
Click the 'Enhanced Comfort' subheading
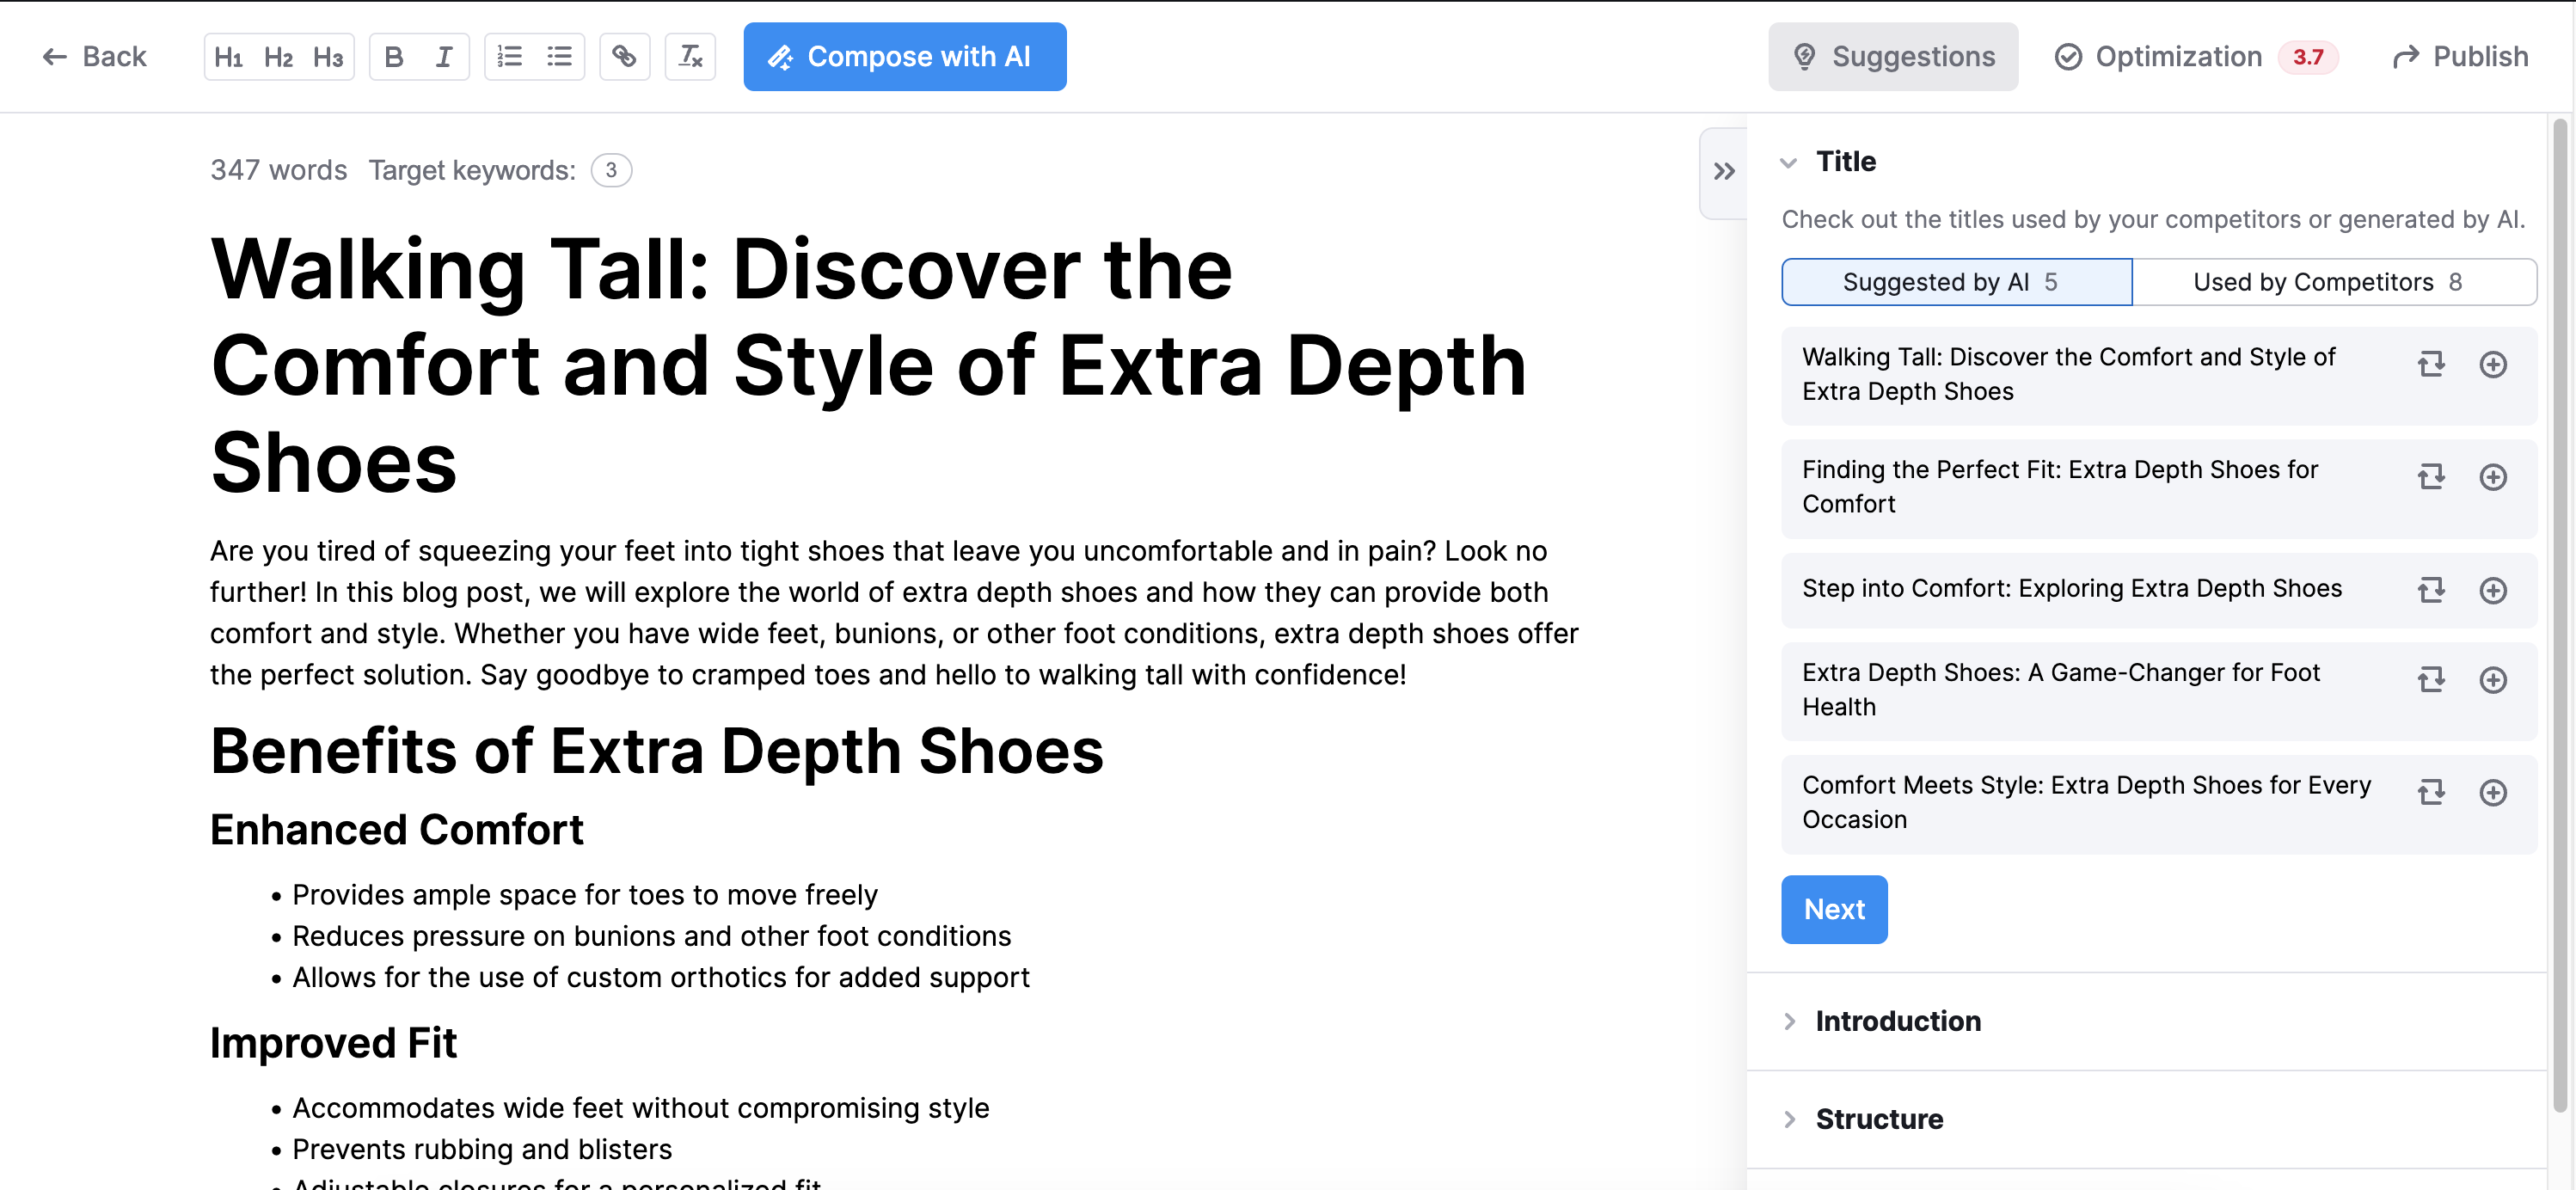coord(397,829)
